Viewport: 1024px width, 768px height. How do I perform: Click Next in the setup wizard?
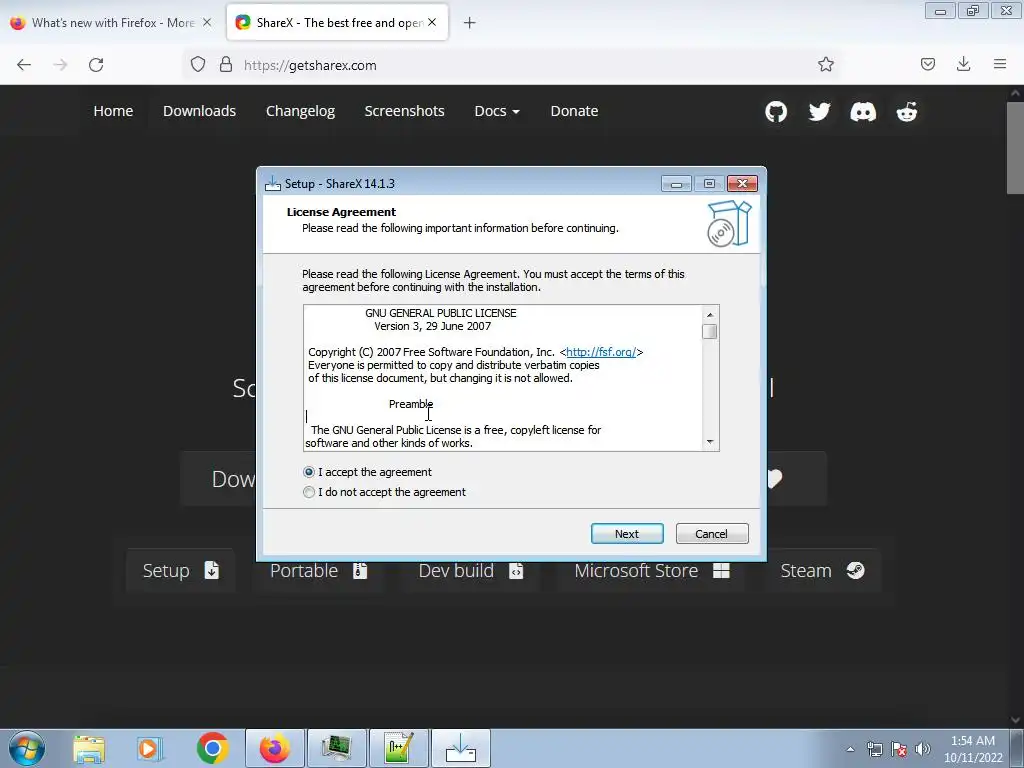point(627,534)
